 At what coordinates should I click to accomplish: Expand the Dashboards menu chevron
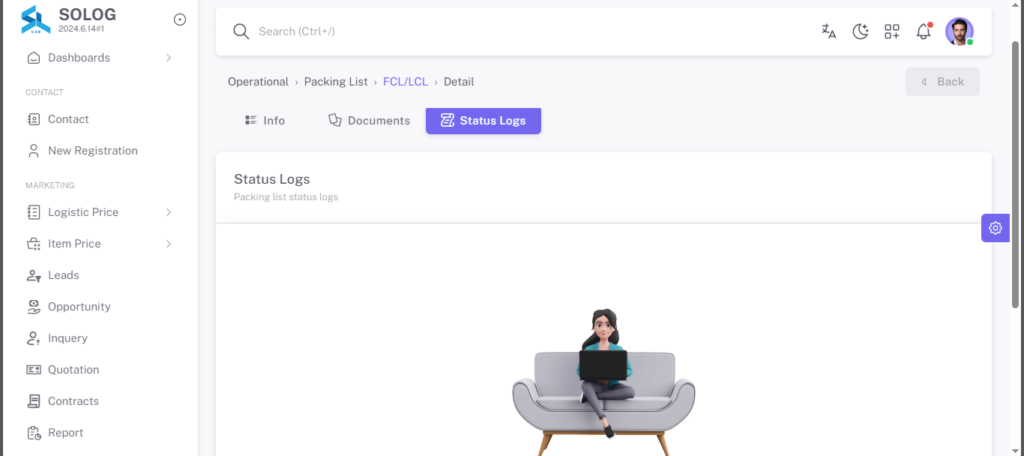168,57
